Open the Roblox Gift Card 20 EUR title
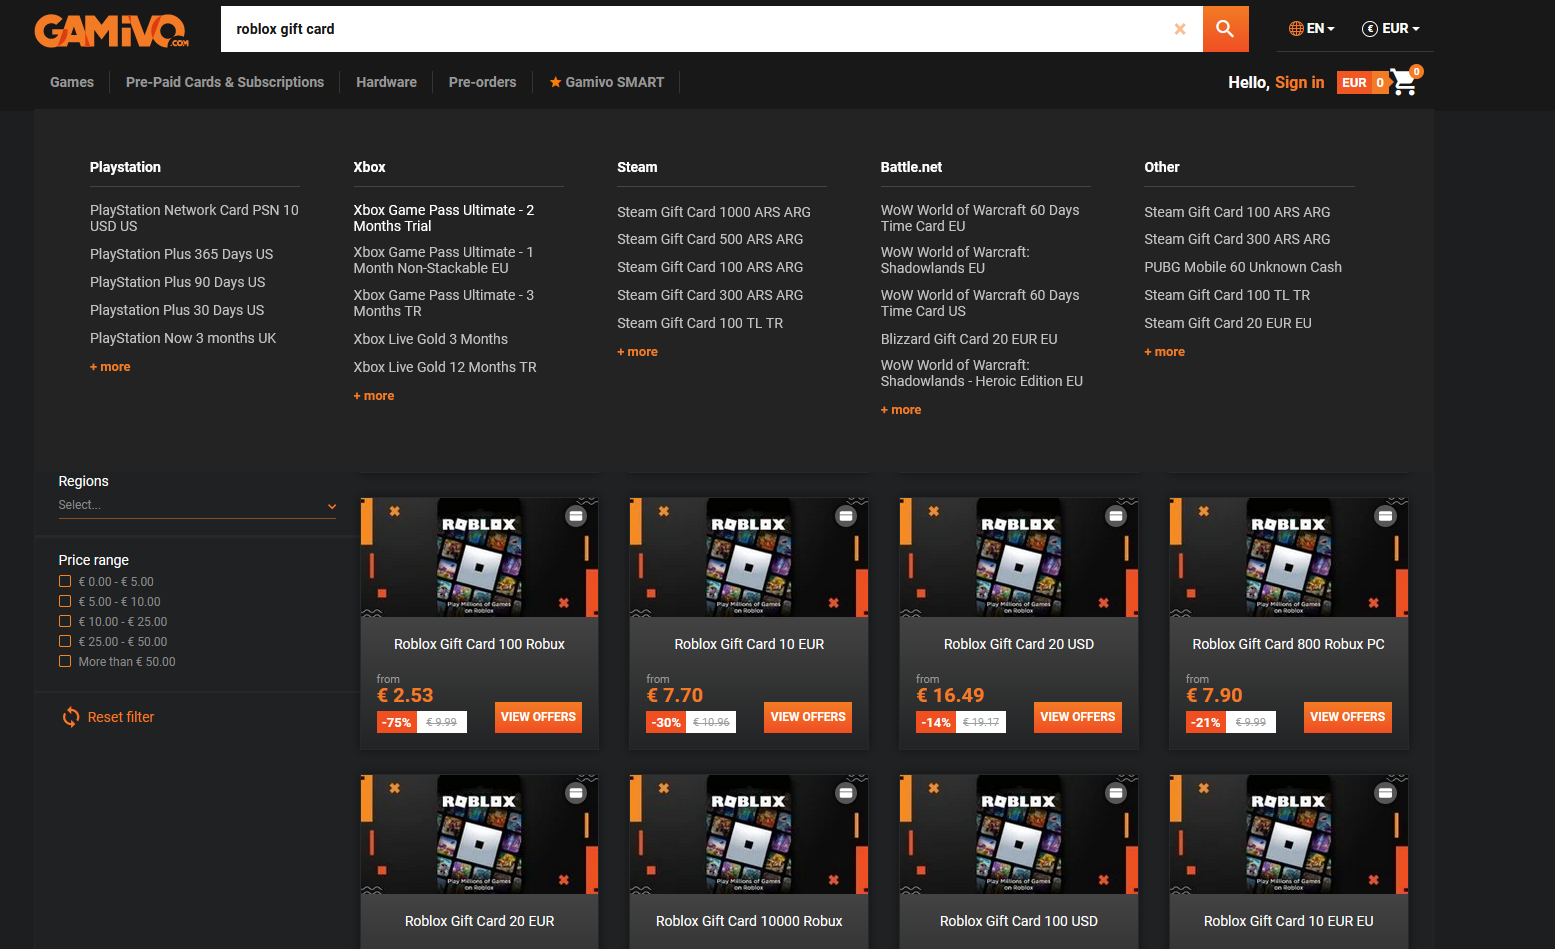 pyautogui.click(x=480, y=921)
